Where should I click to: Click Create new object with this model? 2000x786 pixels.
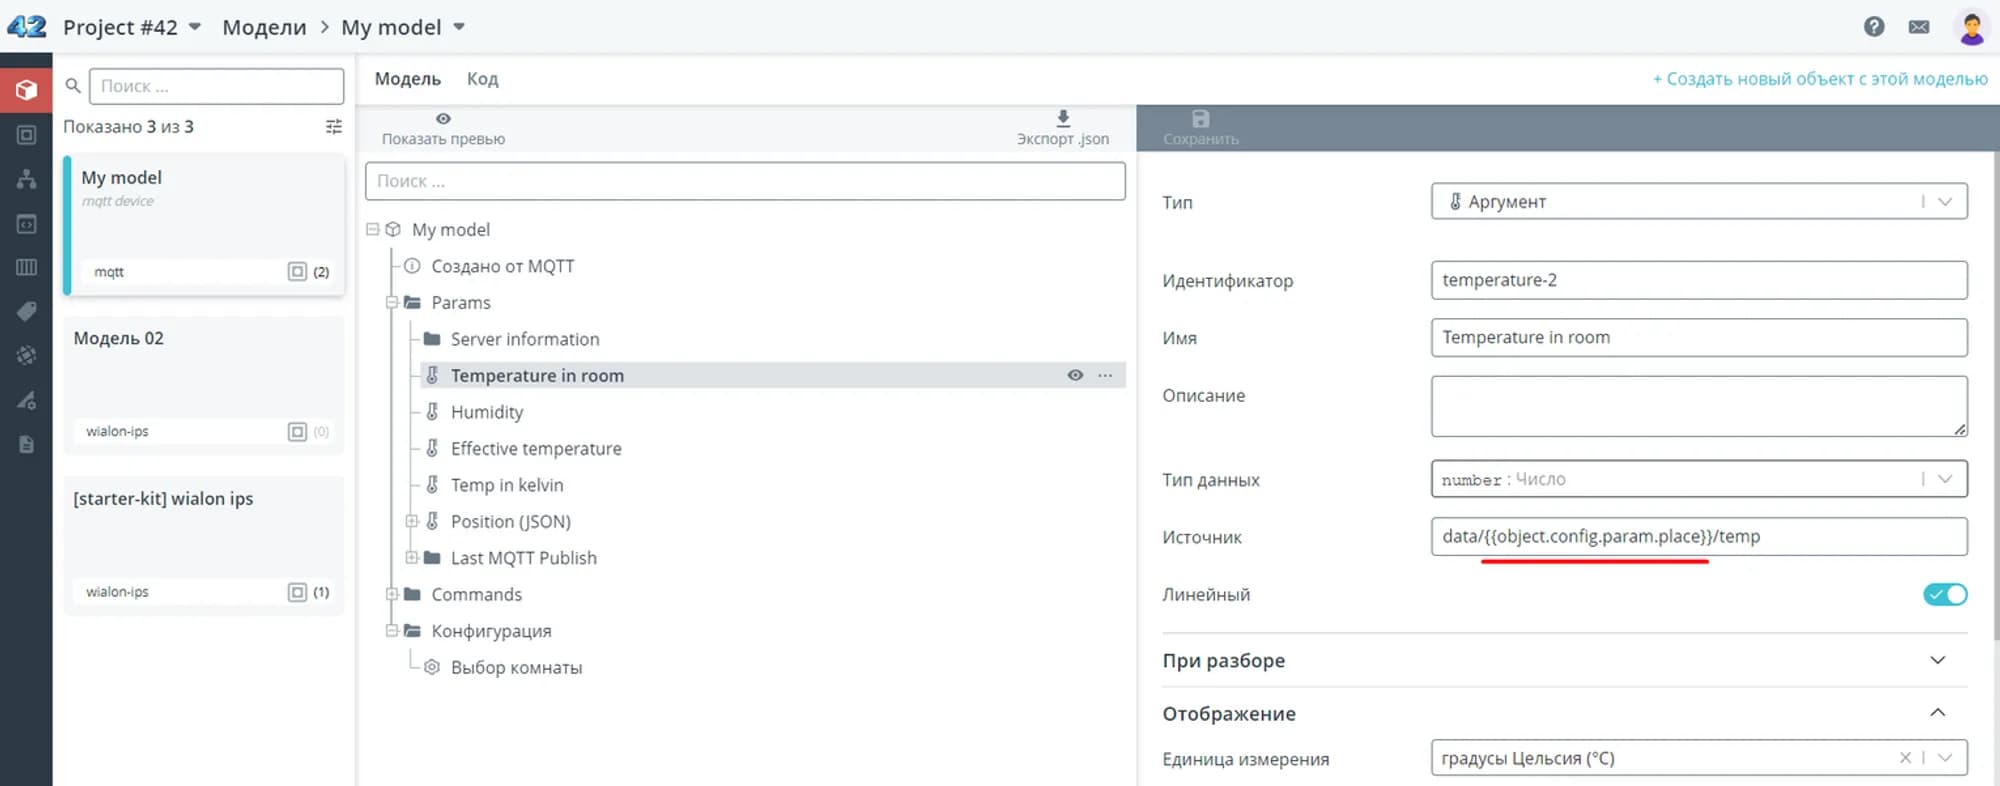1819,79
